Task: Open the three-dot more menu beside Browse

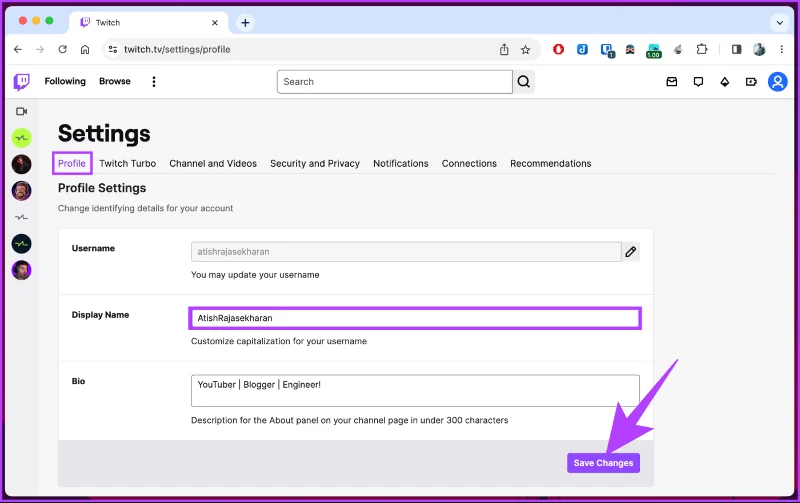Action: point(154,82)
